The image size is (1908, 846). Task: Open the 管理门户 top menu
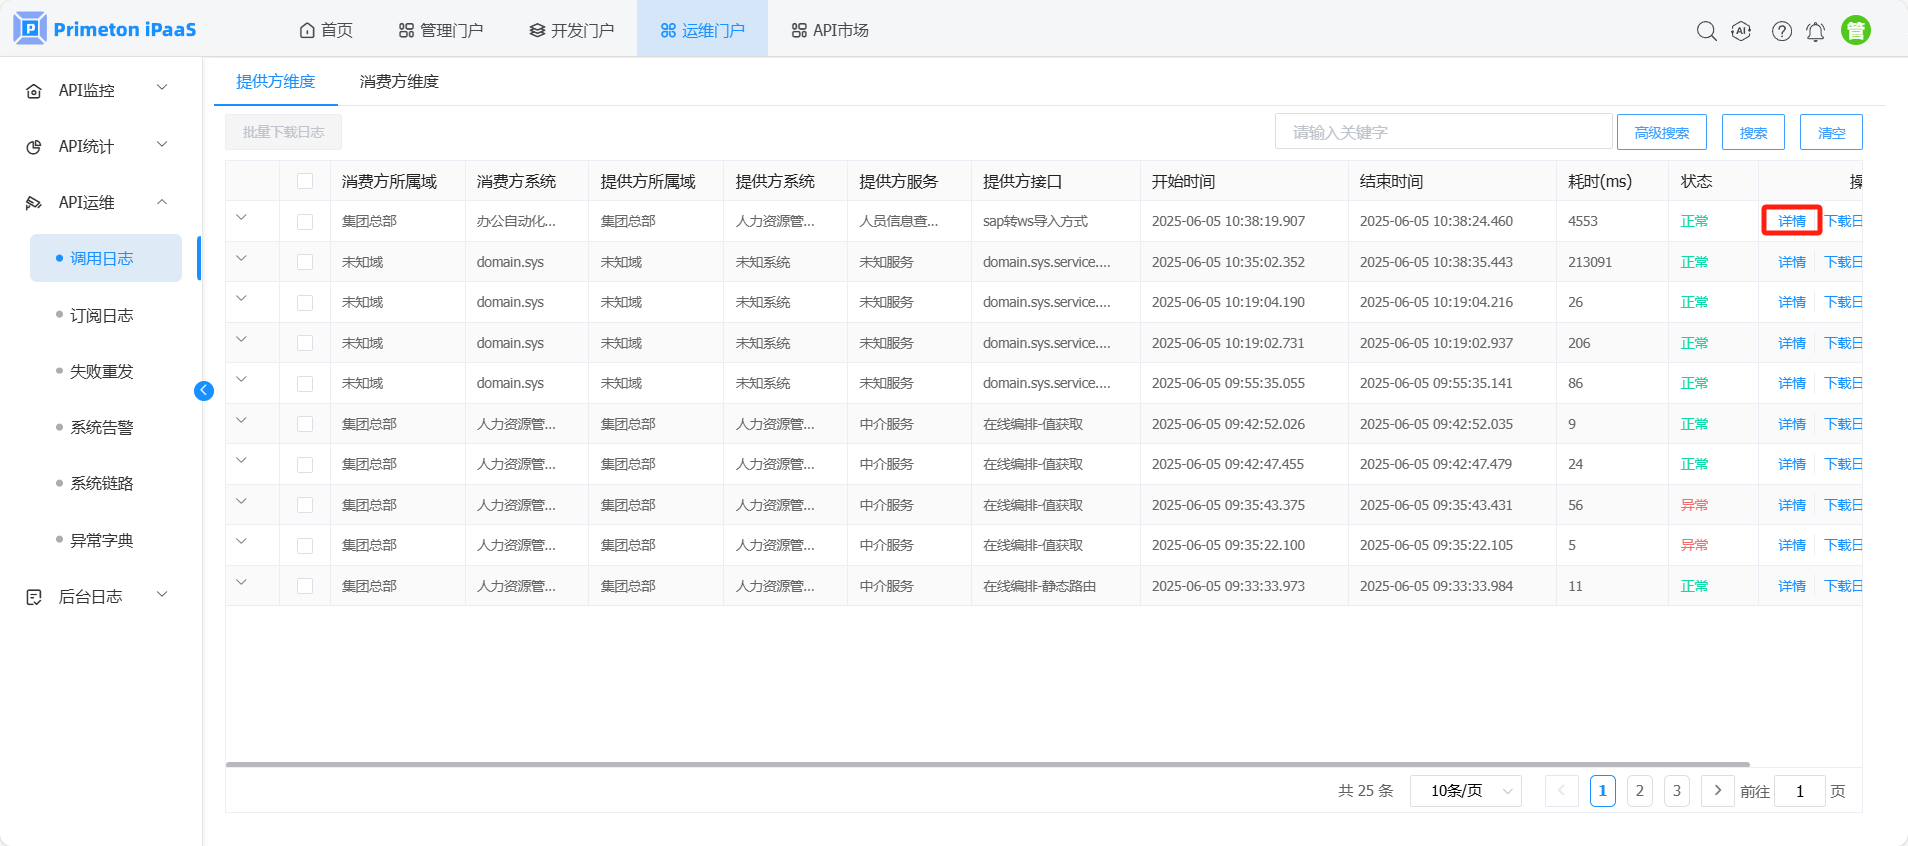coord(440,30)
